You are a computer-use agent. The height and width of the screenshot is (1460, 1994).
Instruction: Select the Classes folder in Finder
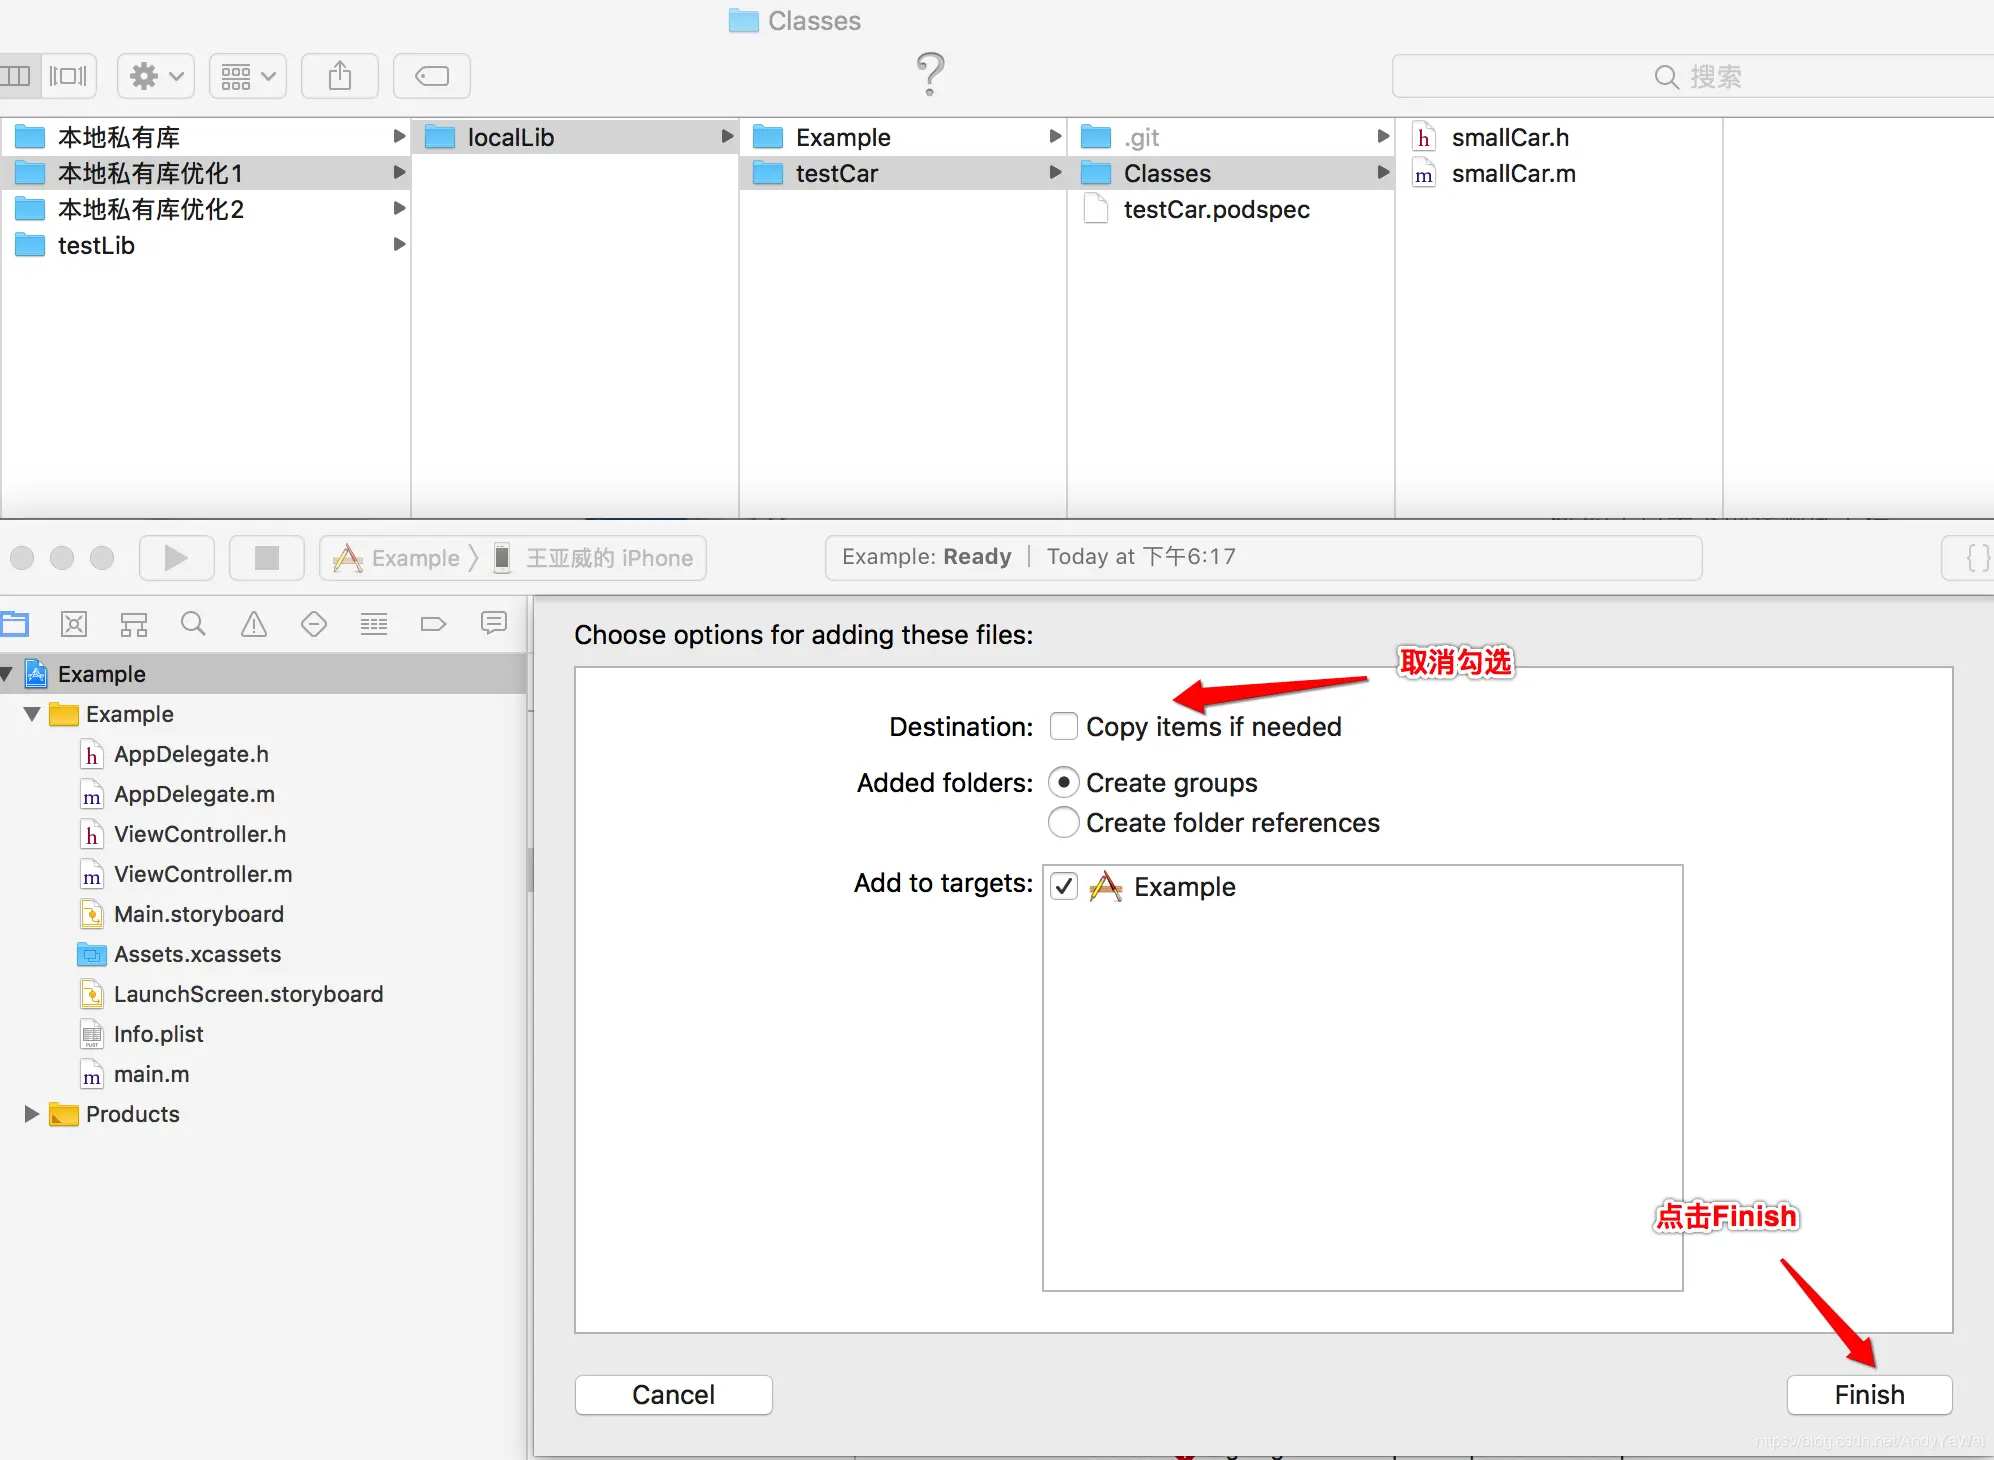tap(1166, 174)
